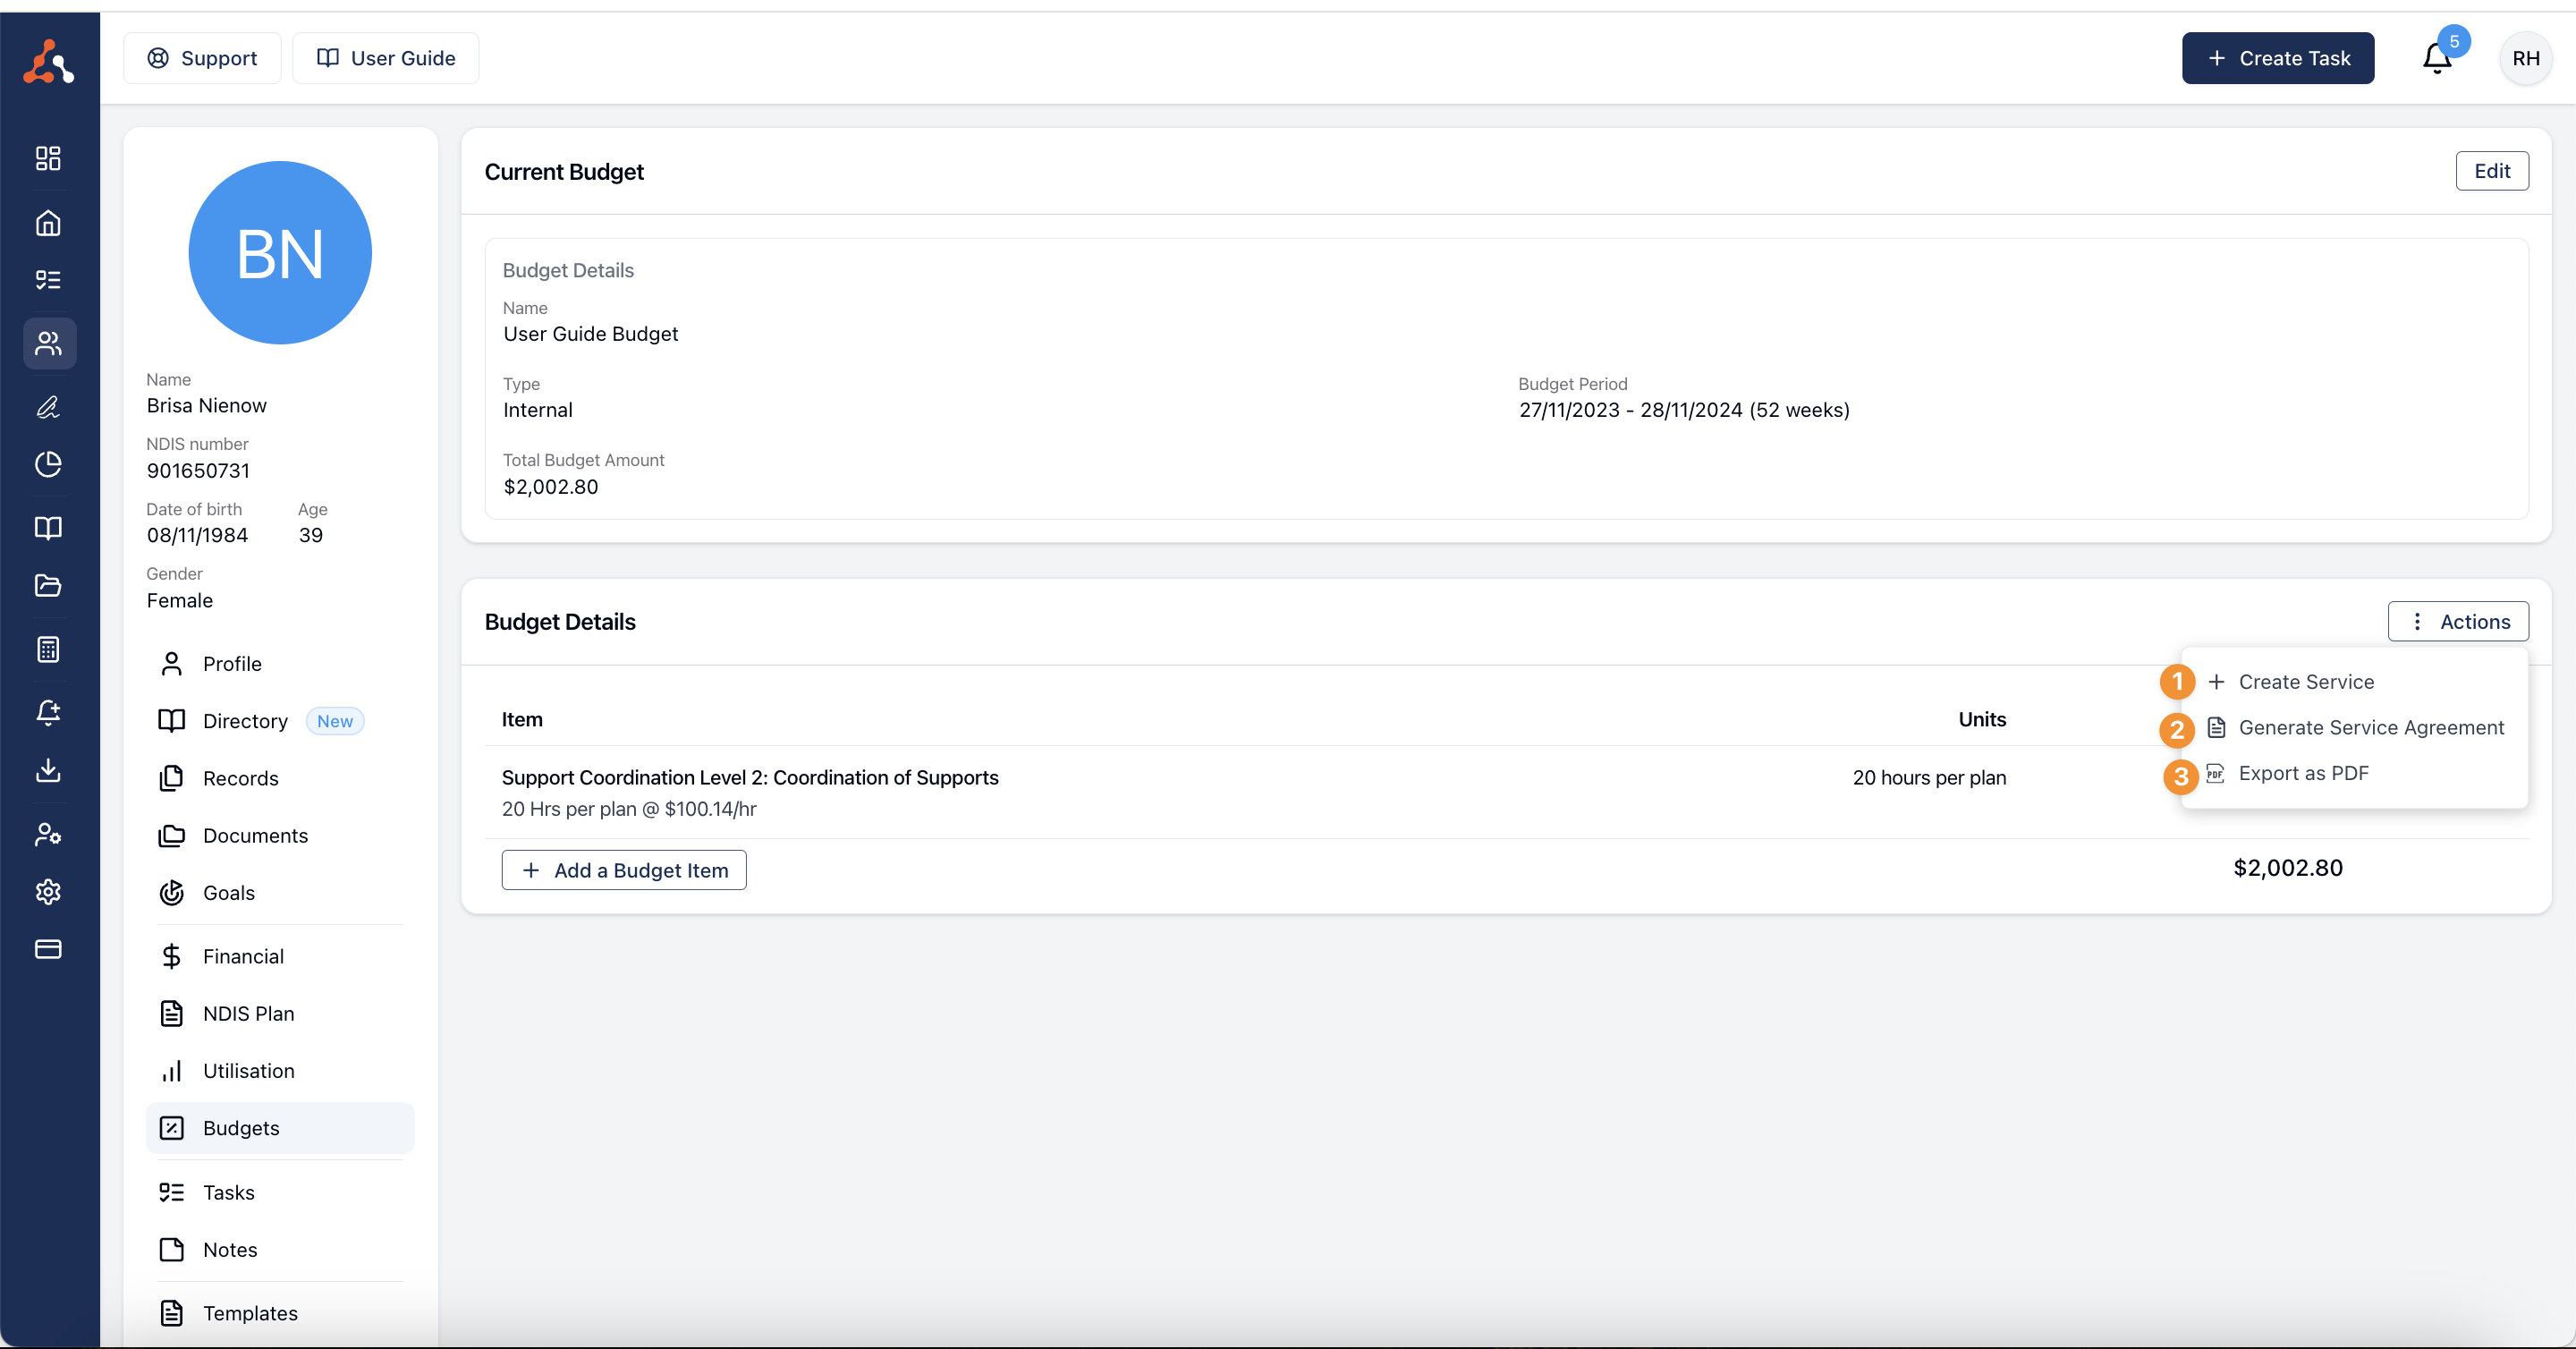Open the Support page
The height and width of the screenshot is (1349, 2576).
pyautogui.click(x=202, y=58)
